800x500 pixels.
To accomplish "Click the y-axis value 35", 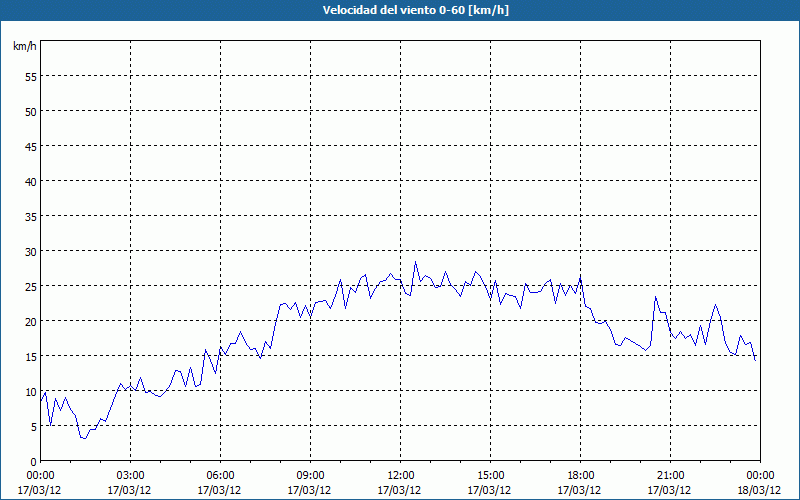I will [x=31, y=216].
